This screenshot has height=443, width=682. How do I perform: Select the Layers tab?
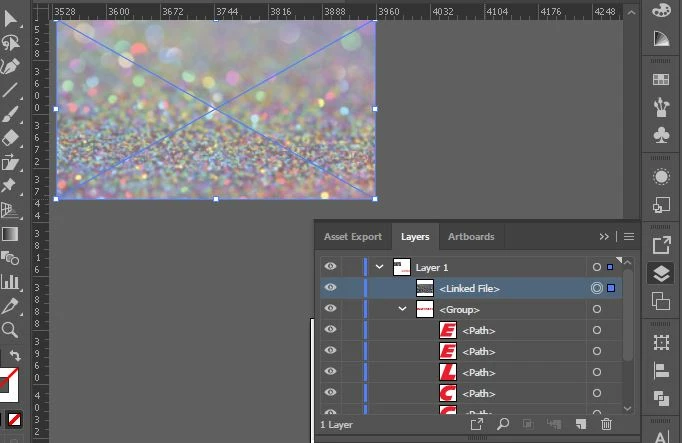(415, 236)
